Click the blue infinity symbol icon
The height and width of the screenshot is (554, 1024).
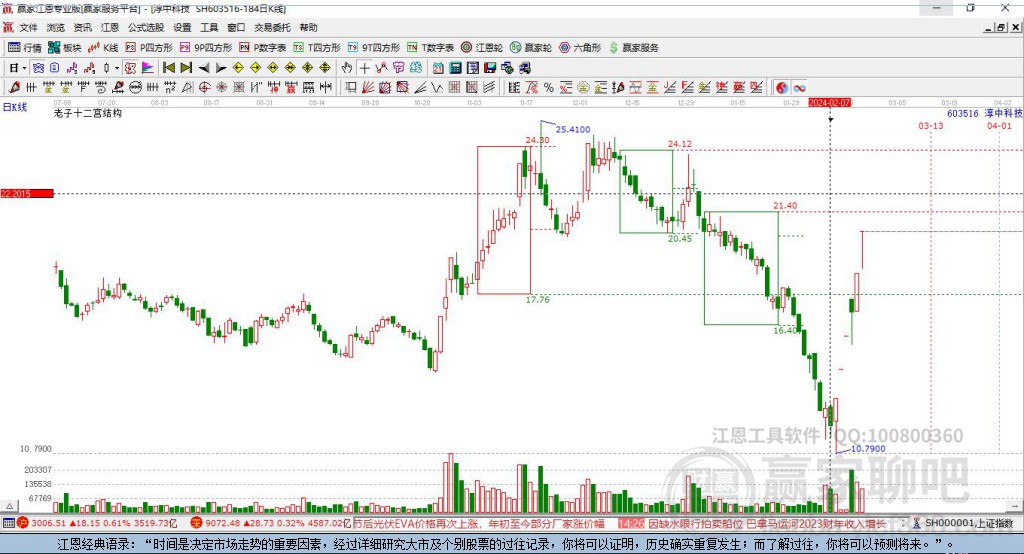[x=799, y=88]
